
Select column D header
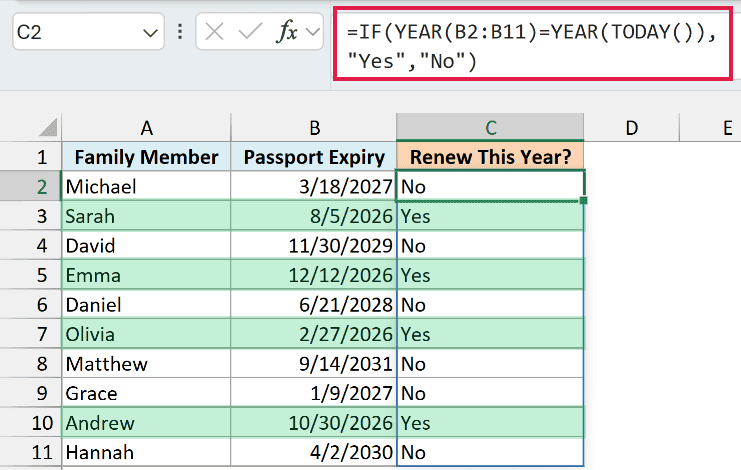[x=632, y=128]
